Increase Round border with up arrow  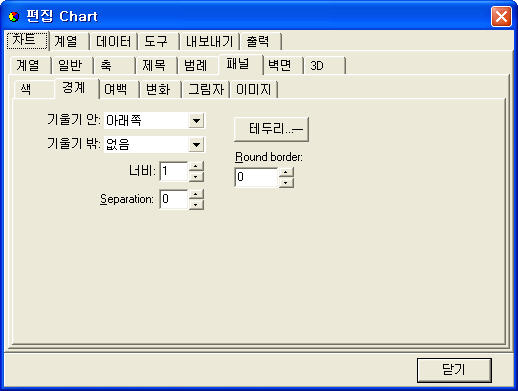pos(286,172)
